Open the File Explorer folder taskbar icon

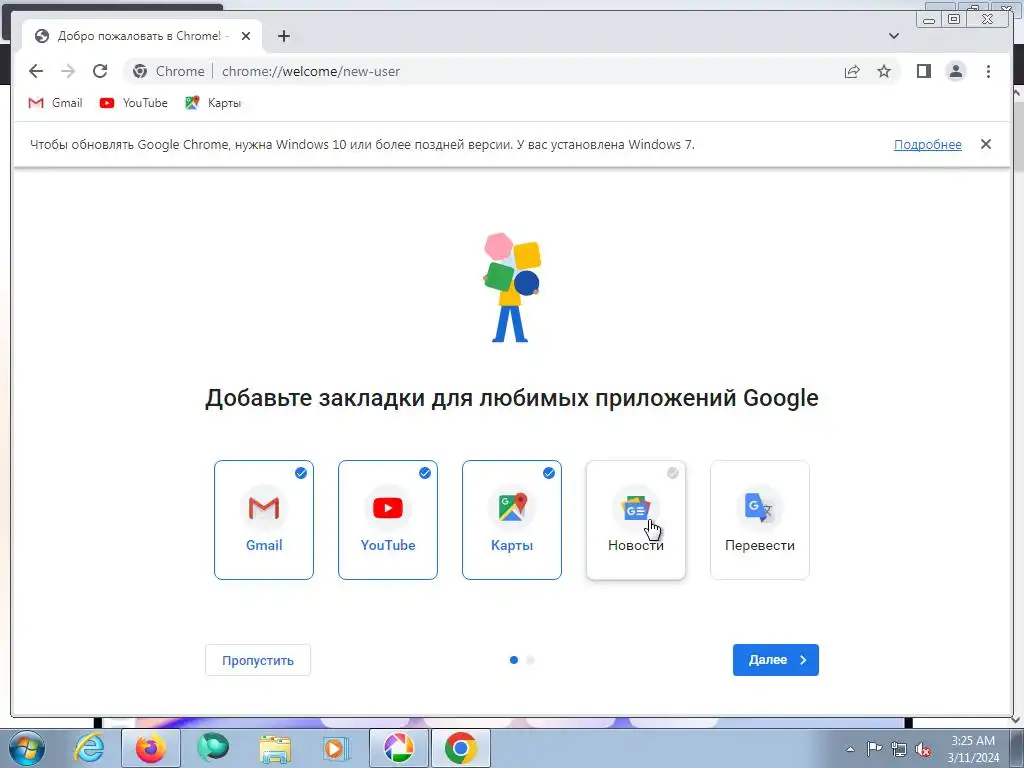[275, 748]
